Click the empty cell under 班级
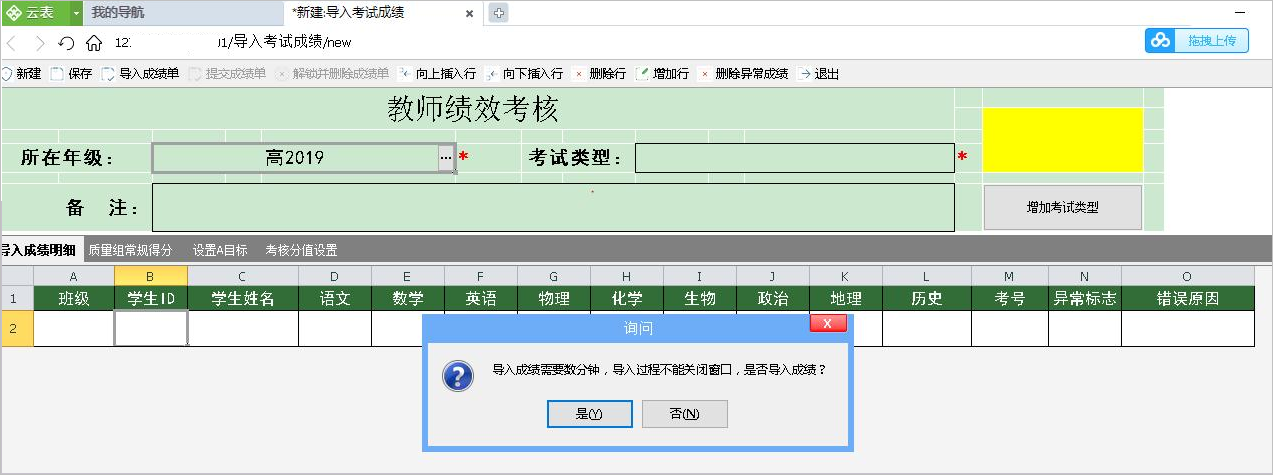This screenshot has width=1273, height=475. (74, 329)
